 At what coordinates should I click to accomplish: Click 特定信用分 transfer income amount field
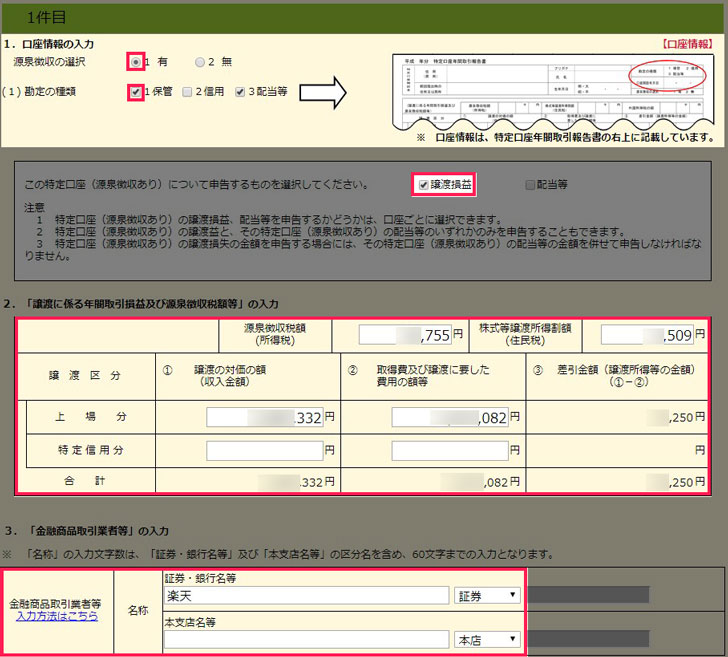coord(264,451)
